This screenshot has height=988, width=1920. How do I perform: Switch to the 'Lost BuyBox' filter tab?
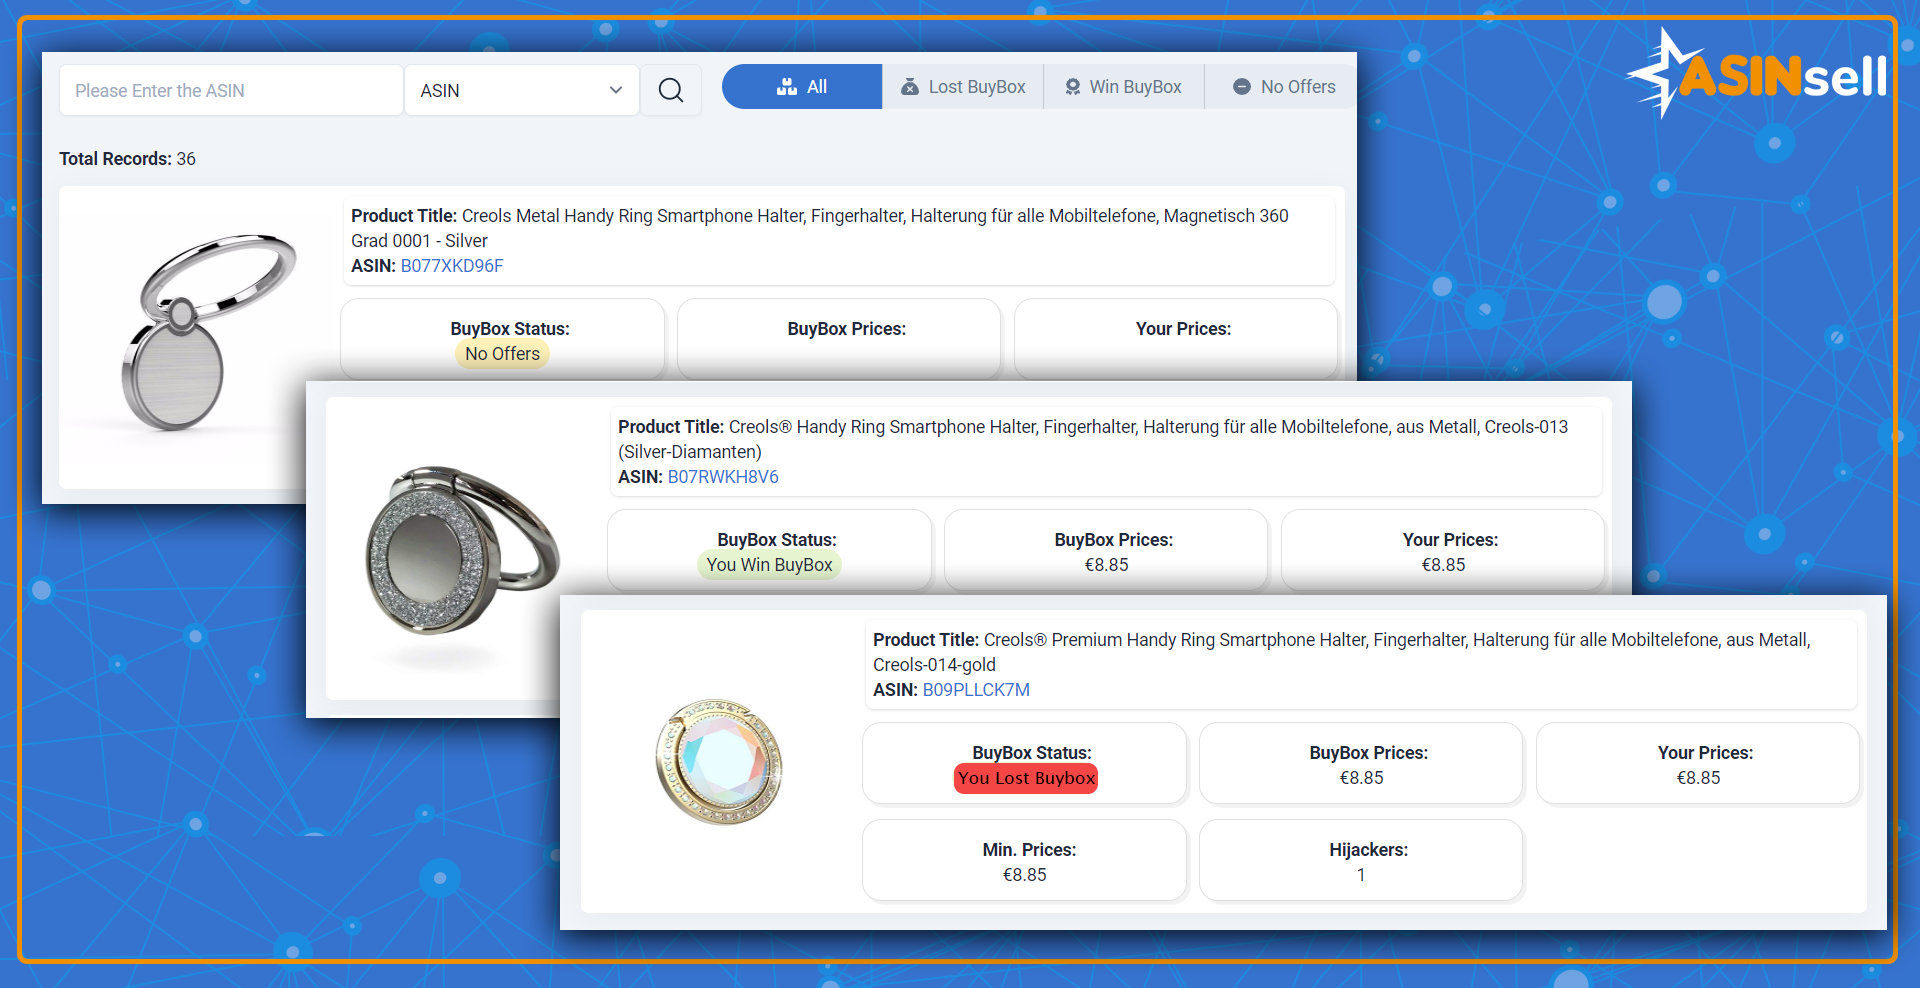962,87
